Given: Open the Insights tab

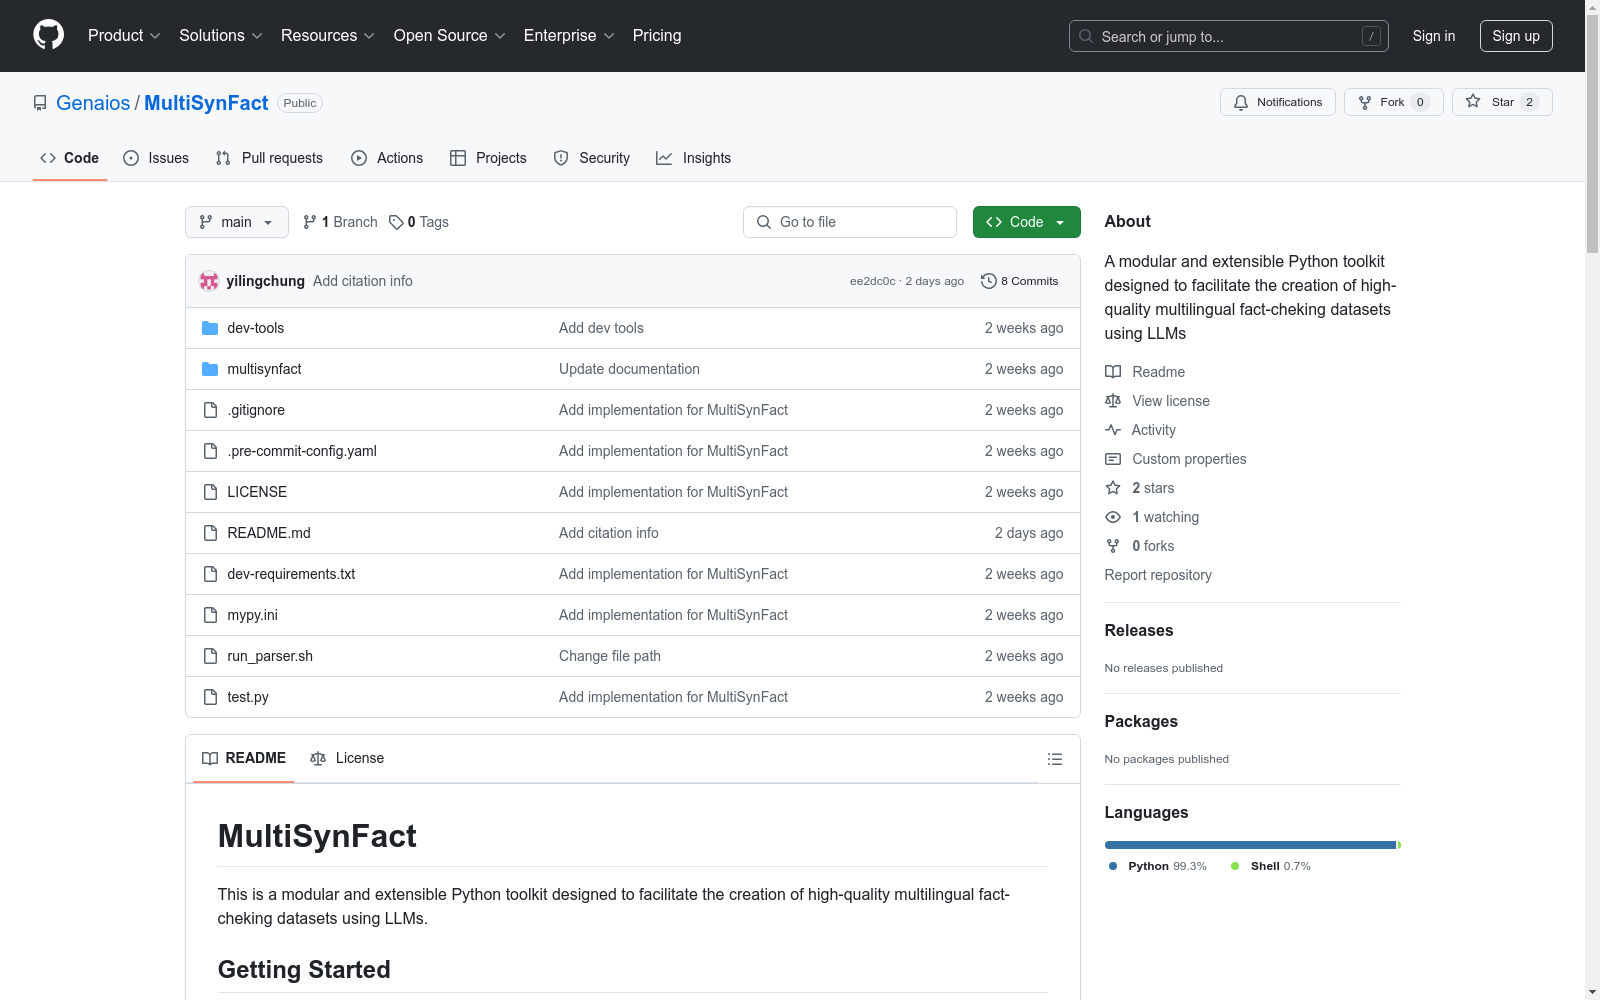Looking at the screenshot, I should [693, 158].
